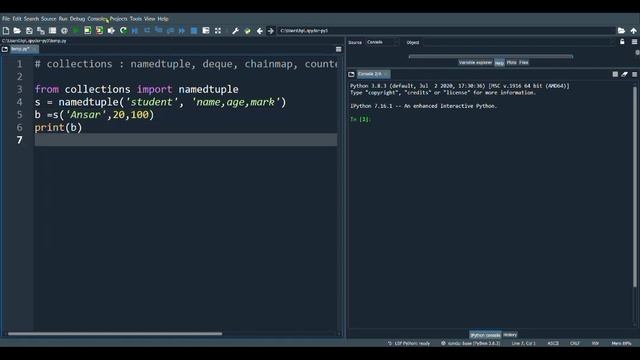Click the Open file folder icon
The image size is (640, 360).
pos(17,31)
